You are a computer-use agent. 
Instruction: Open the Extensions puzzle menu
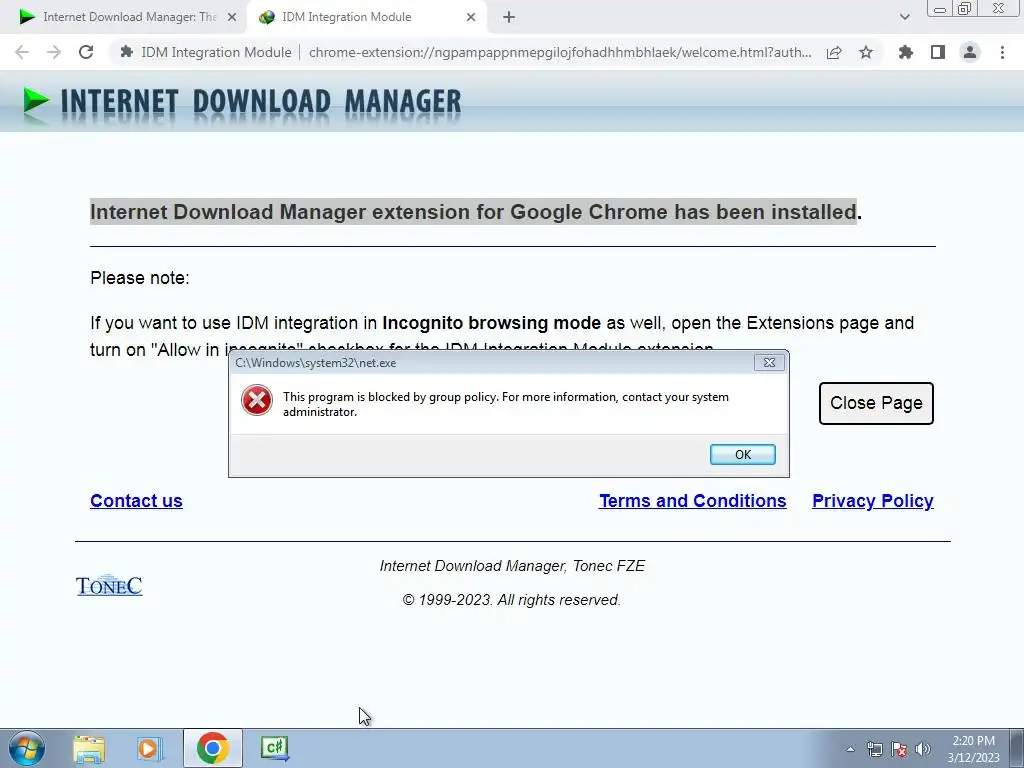(905, 52)
